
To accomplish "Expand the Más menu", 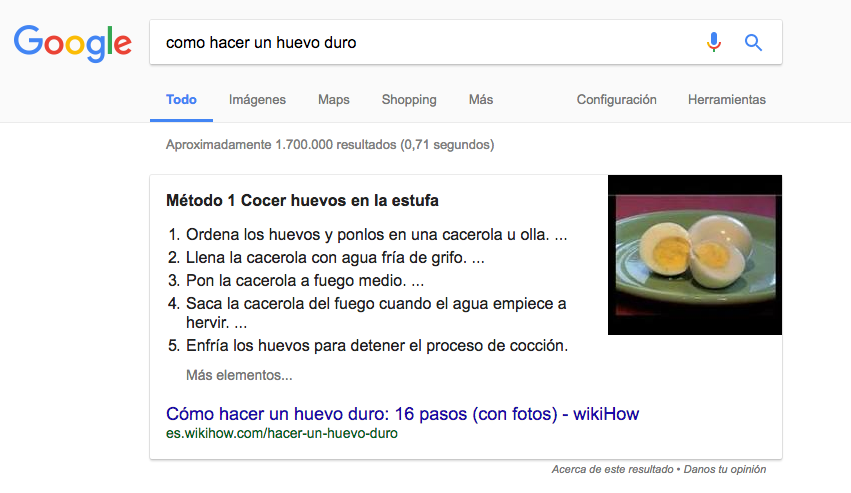I will 481,100.
